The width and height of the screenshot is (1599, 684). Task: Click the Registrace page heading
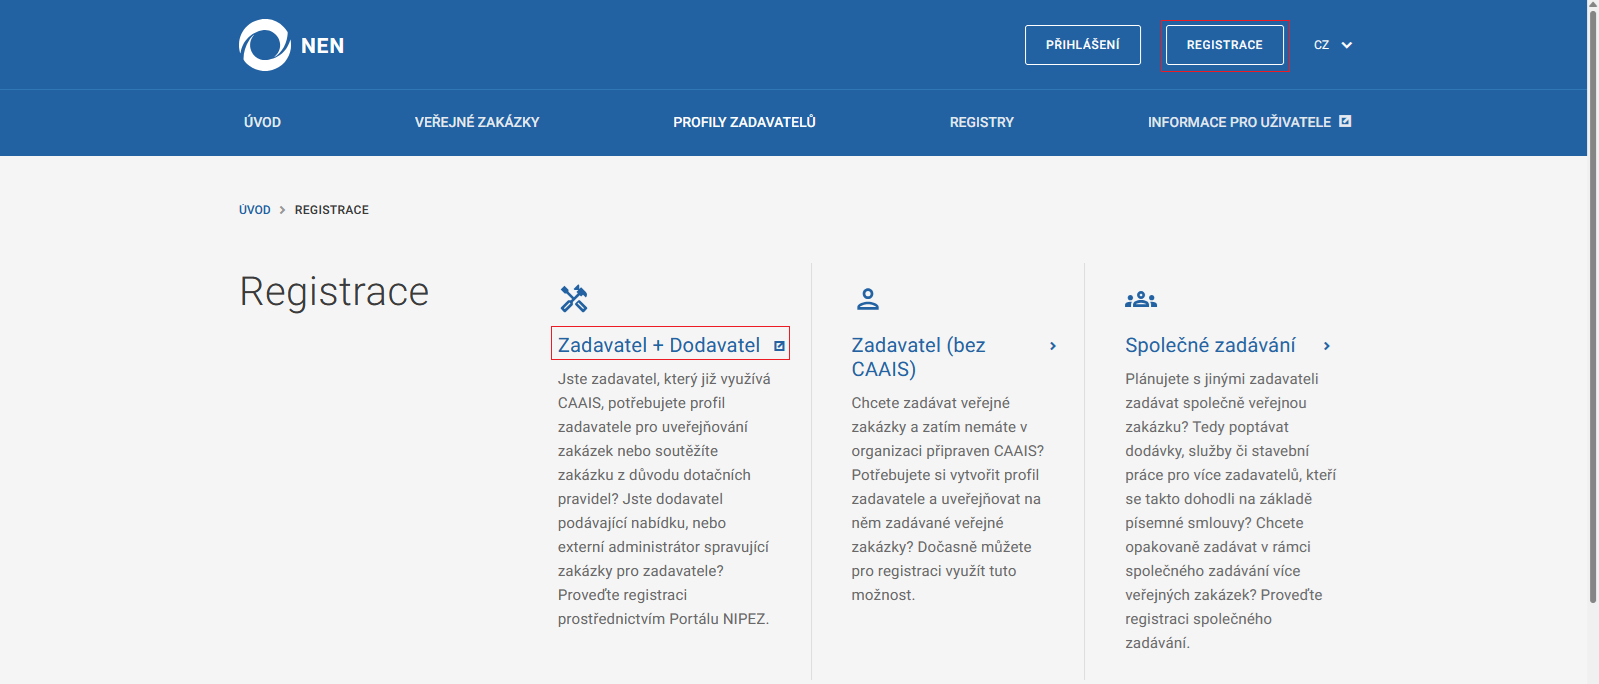point(334,292)
